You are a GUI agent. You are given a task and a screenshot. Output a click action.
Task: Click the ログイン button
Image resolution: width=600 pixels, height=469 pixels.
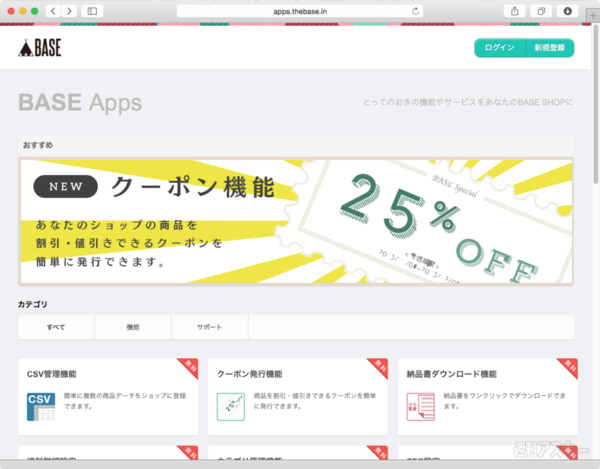click(499, 48)
